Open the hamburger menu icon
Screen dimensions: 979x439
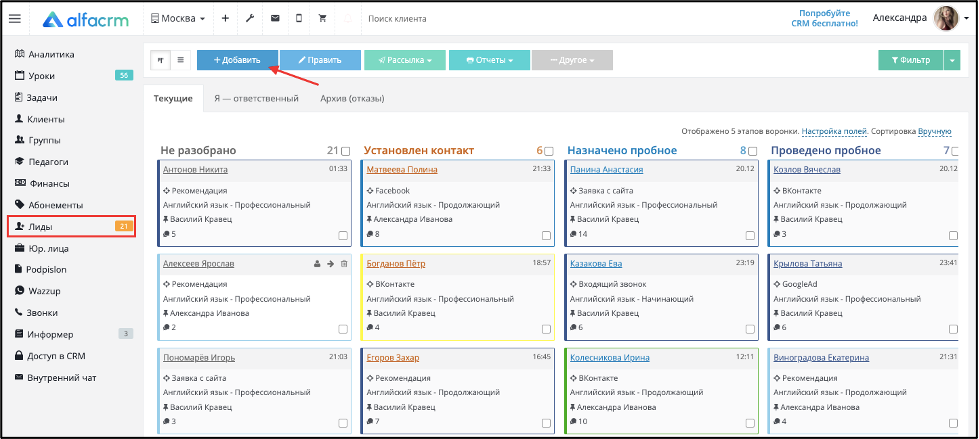point(14,19)
